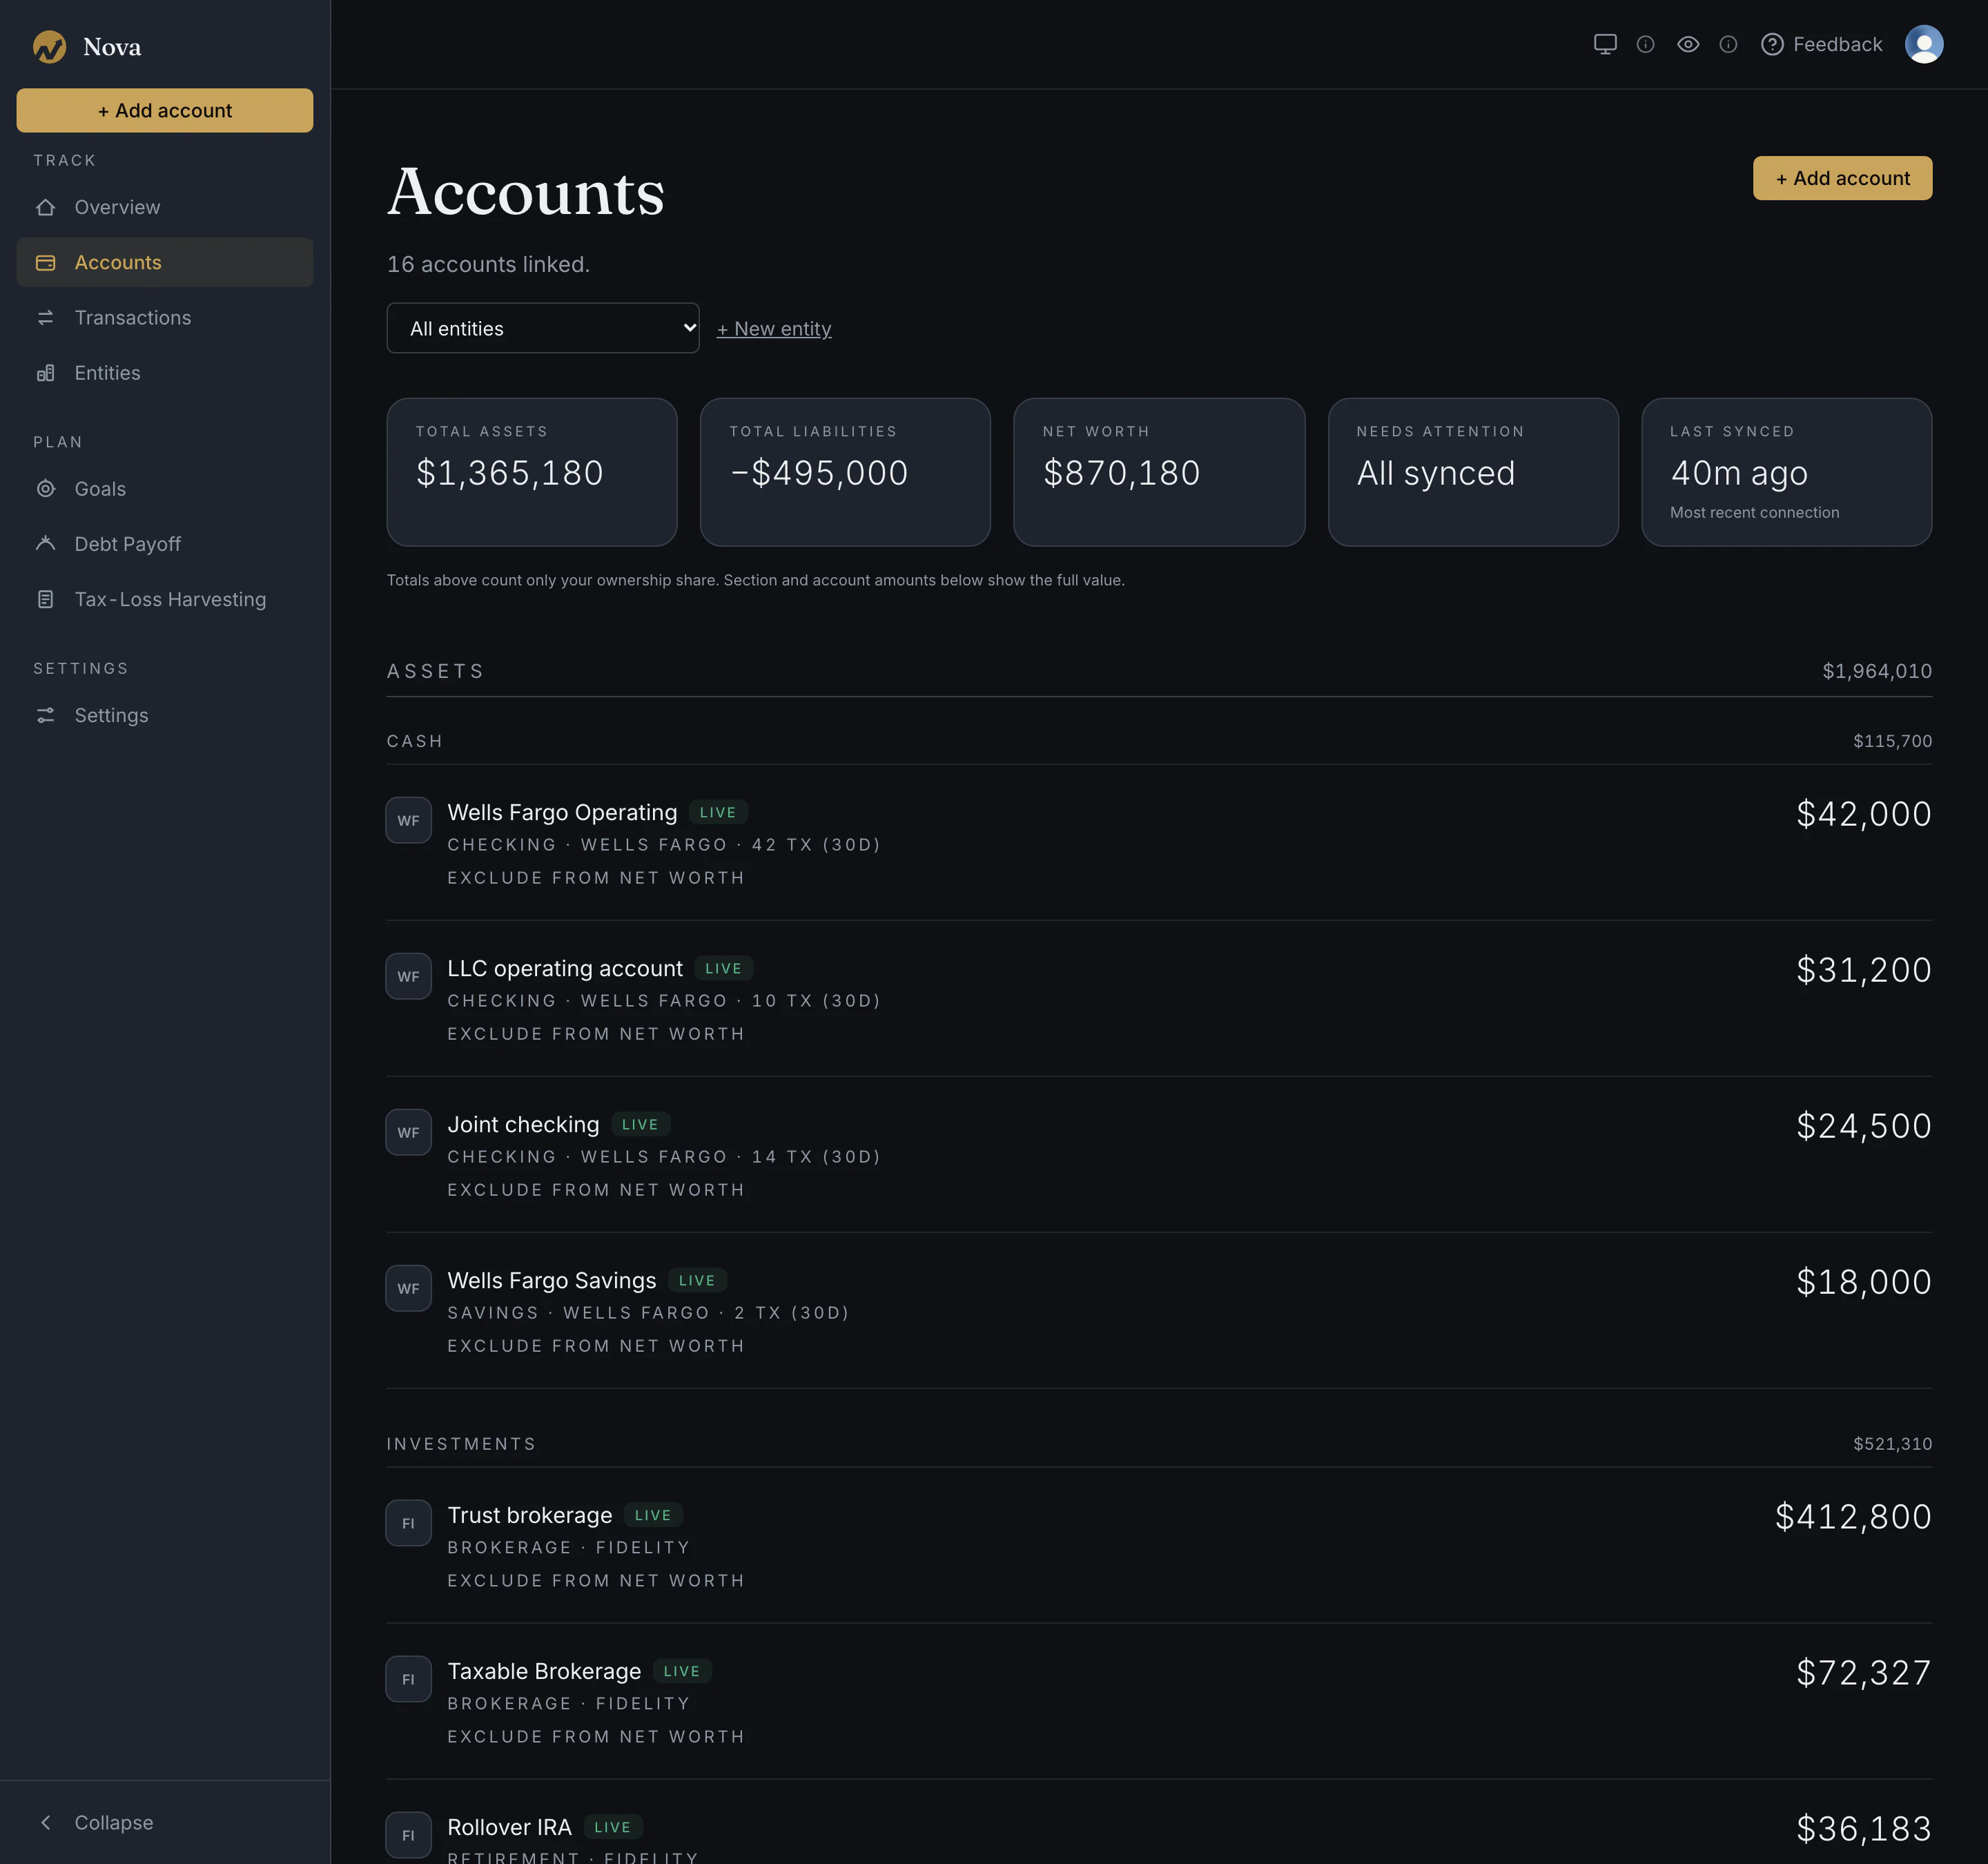
Task: Click Add account button beside Accounts heading
Action: [1842, 178]
